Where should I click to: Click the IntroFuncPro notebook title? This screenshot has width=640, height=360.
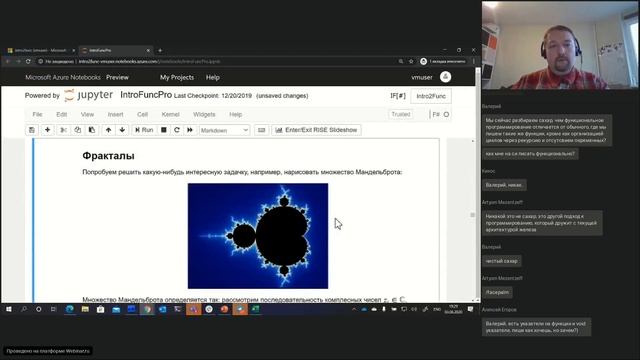[x=146, y=95]
